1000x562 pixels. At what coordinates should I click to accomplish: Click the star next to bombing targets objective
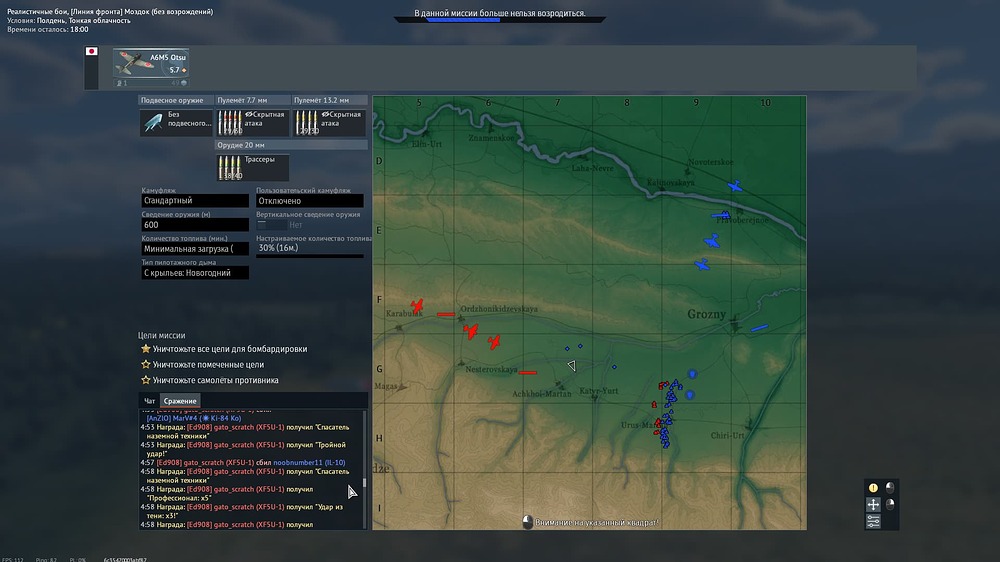click(145, 349)
